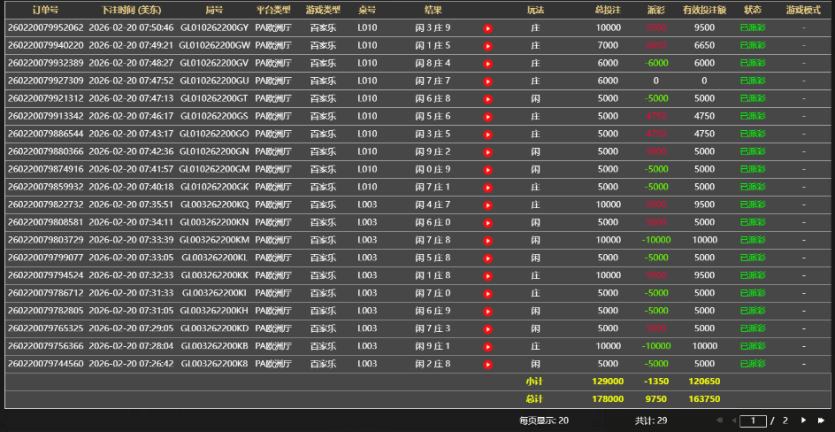This screenshot has height=432, width=835.
Task: Play replay for round GL010262200GW
Action: (x=488, y=46)
